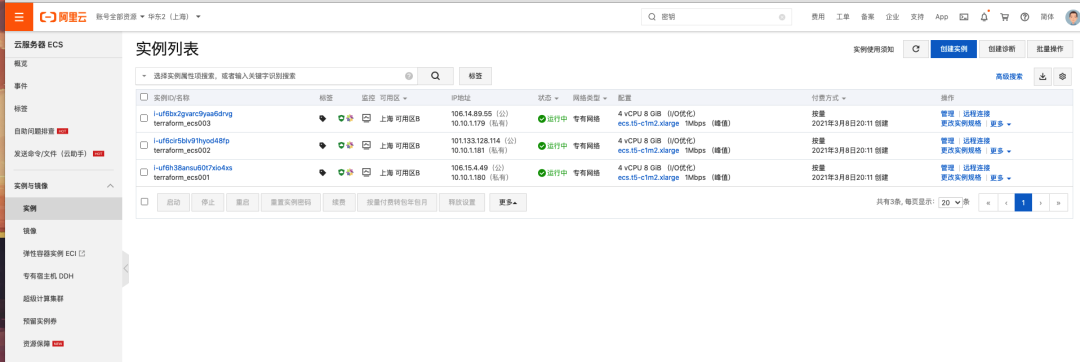Click the magnifier search button

click(x=435, y=76)
